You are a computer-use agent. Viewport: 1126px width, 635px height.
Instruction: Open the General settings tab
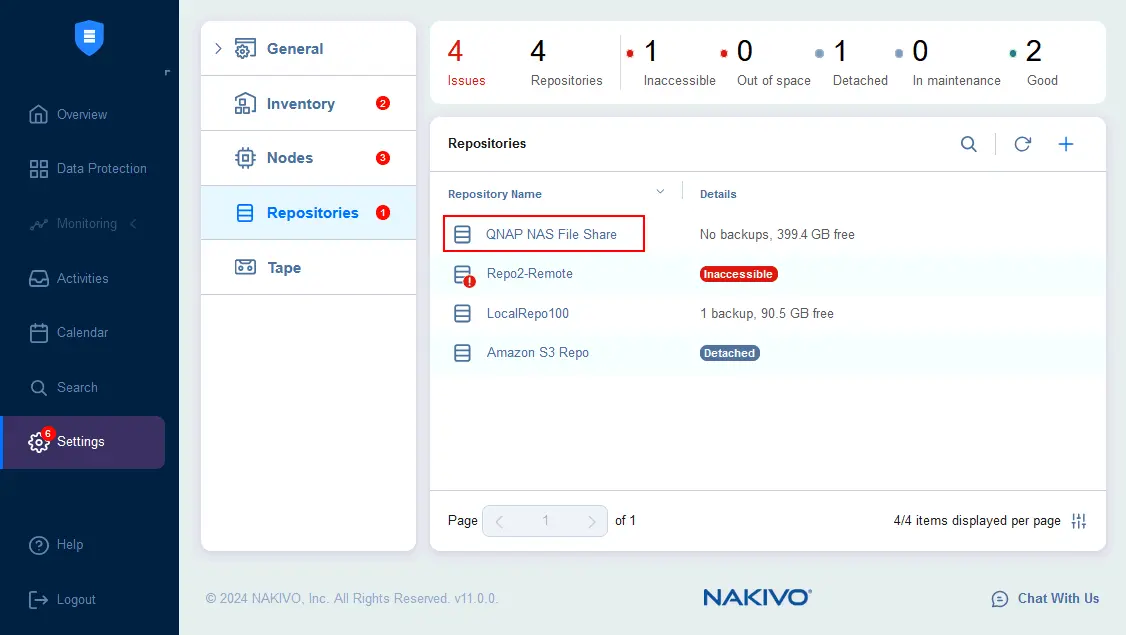[309, 48]
